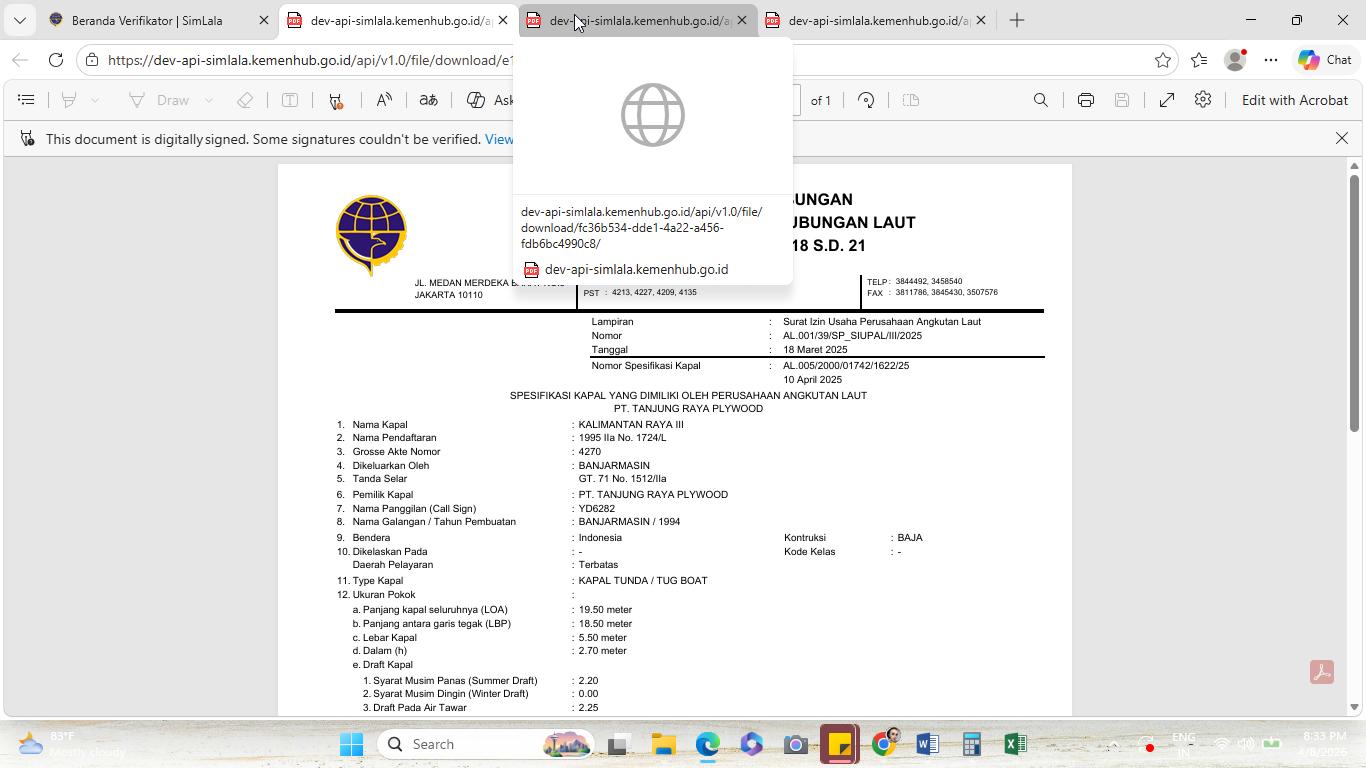Dismiss the digital signature notification bar
The height and width of the screenshot is (768, 1366).
[x=1342, y=138]
